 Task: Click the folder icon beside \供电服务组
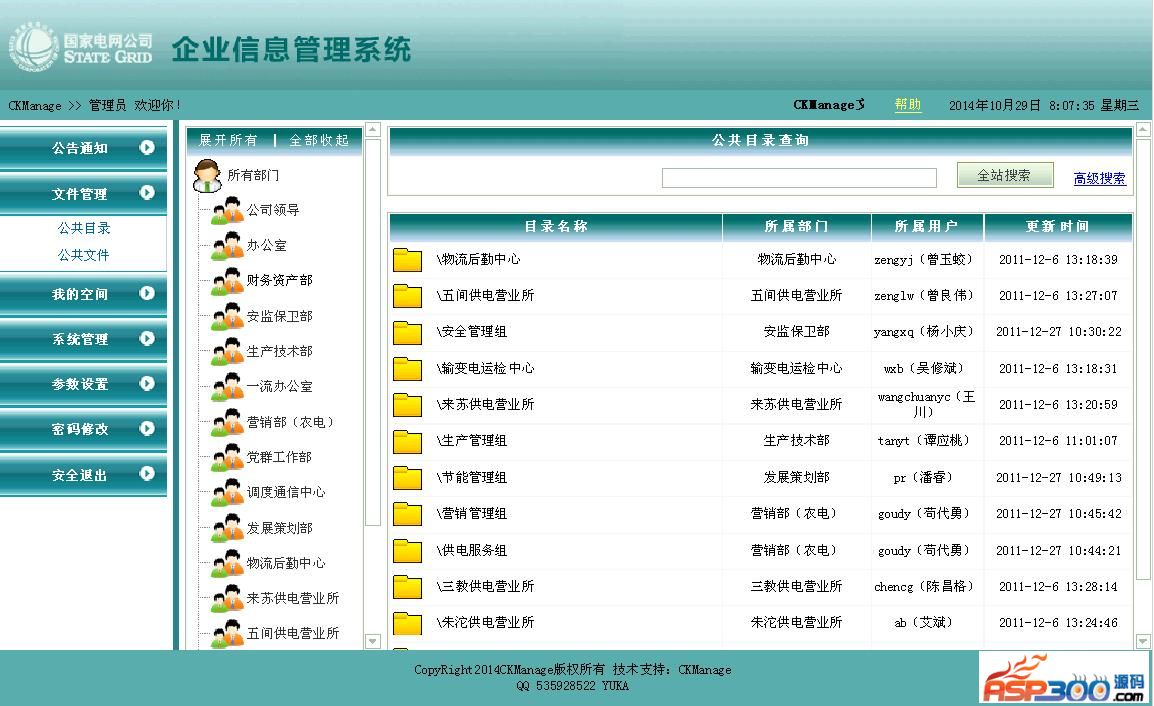tap(407, 551)
